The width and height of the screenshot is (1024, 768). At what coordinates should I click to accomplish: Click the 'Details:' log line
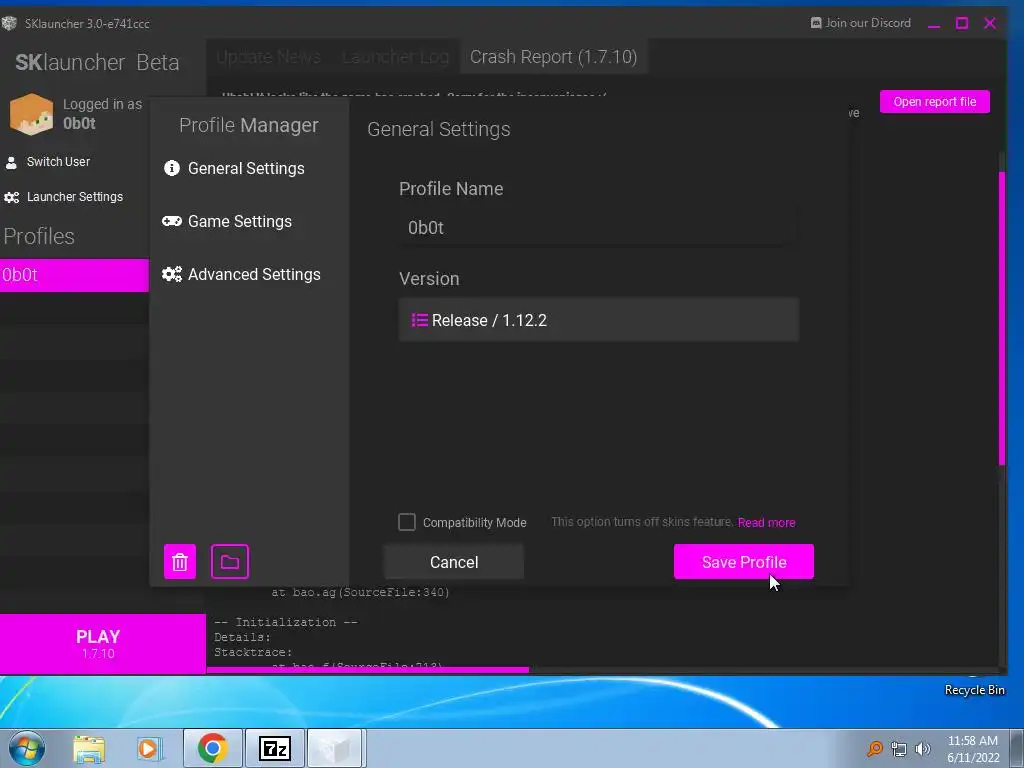242,637
